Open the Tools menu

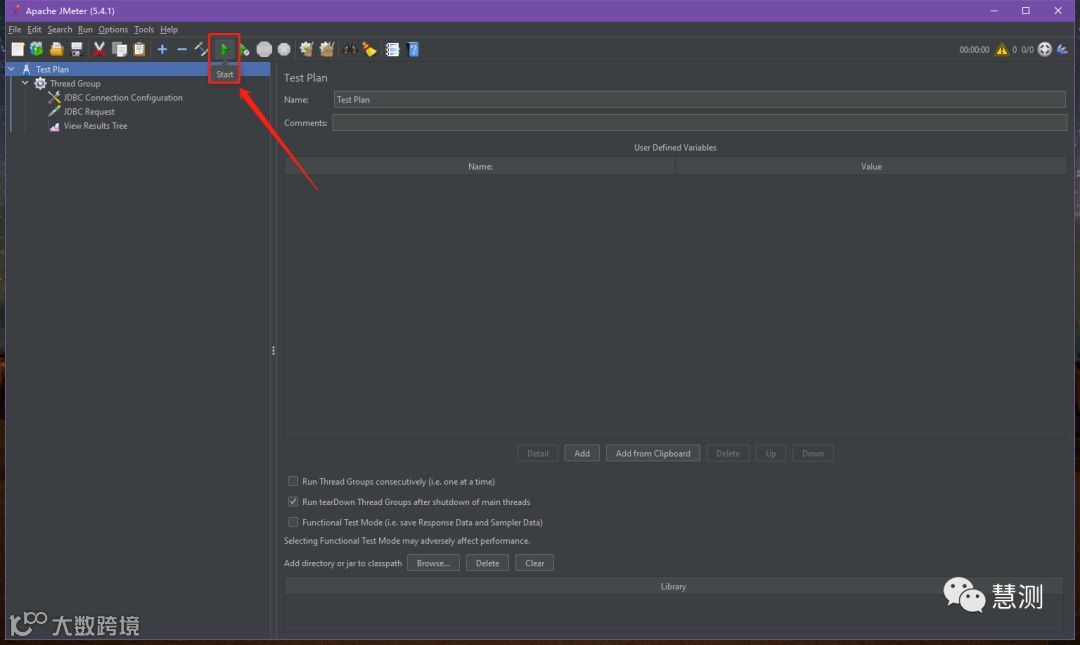(x=144, y=30)
